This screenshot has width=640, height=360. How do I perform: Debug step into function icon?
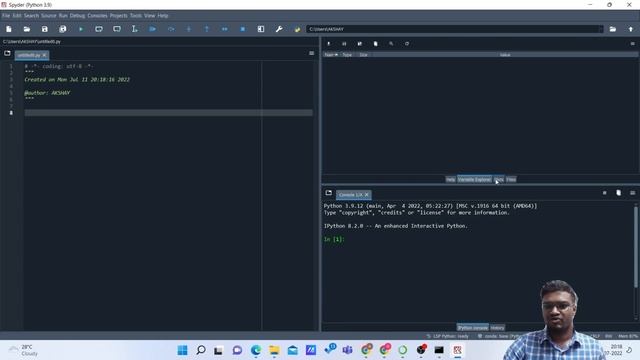pos(189,29)
